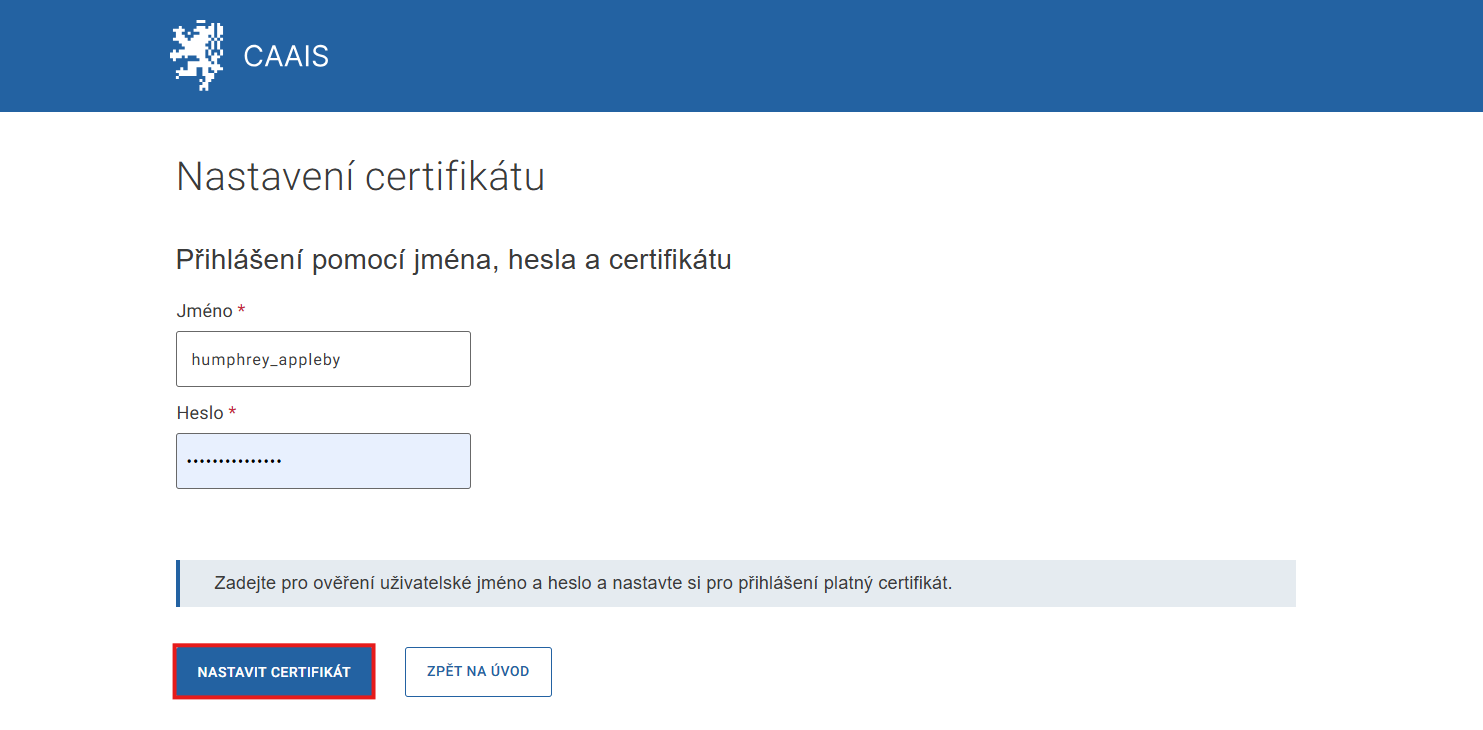Focus the Jméno input field

323,359
